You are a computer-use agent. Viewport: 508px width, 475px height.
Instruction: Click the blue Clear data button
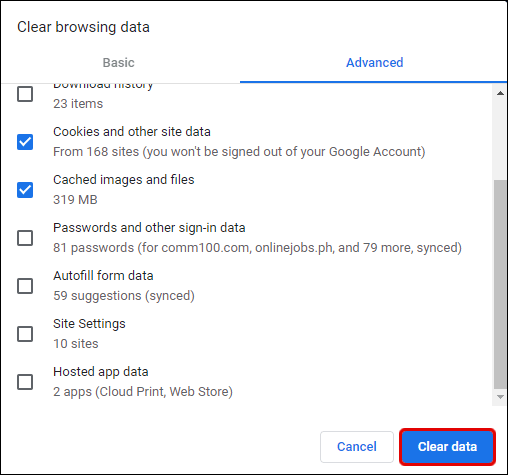447,447
